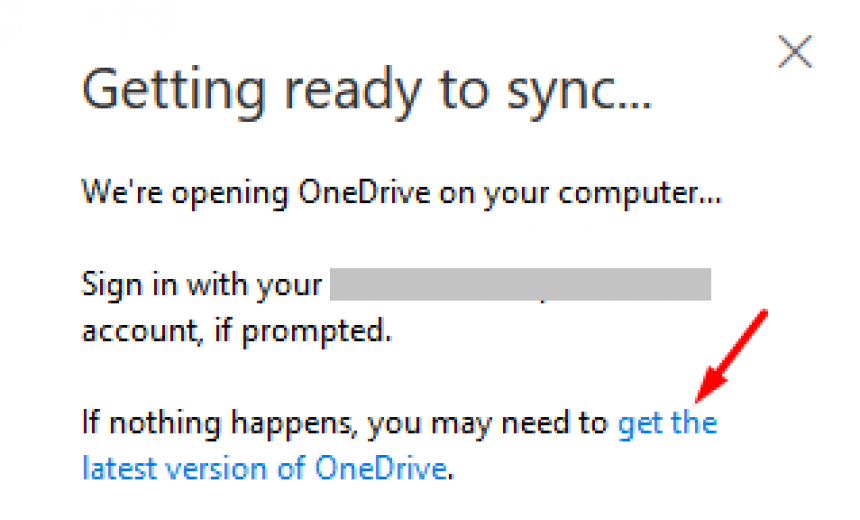Click the If nothing happens sentence text
Image resolution: width=860 pixels, height=520 pixels.
tap(344, 424)
